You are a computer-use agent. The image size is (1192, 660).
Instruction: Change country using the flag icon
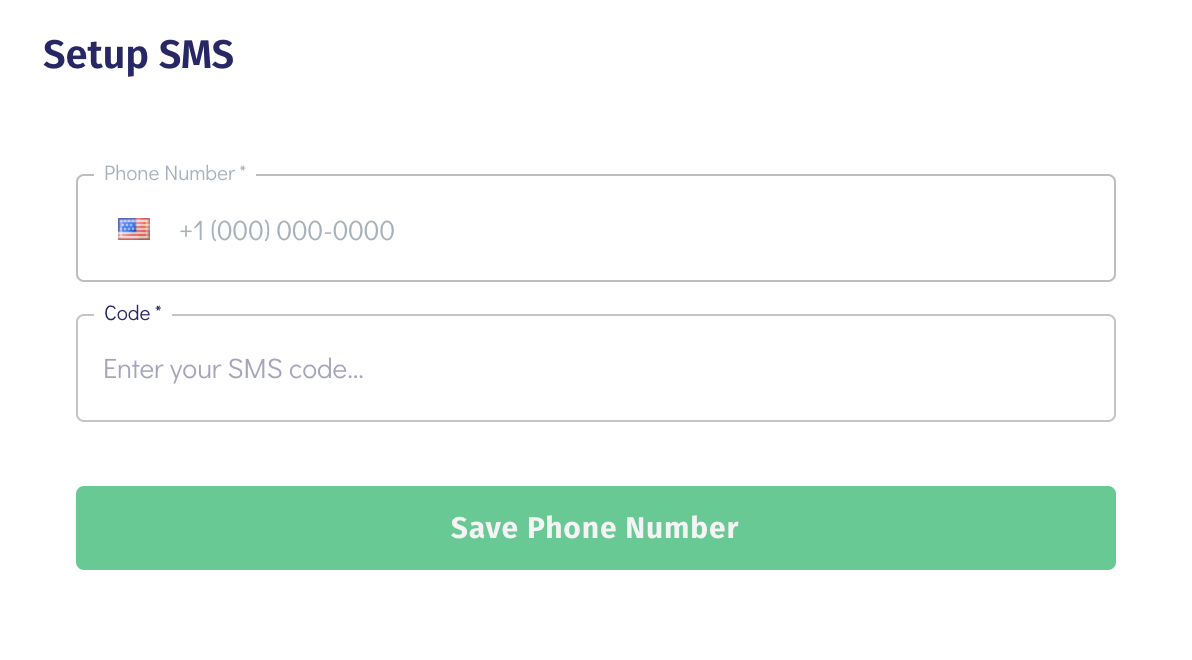coord(134,230)
